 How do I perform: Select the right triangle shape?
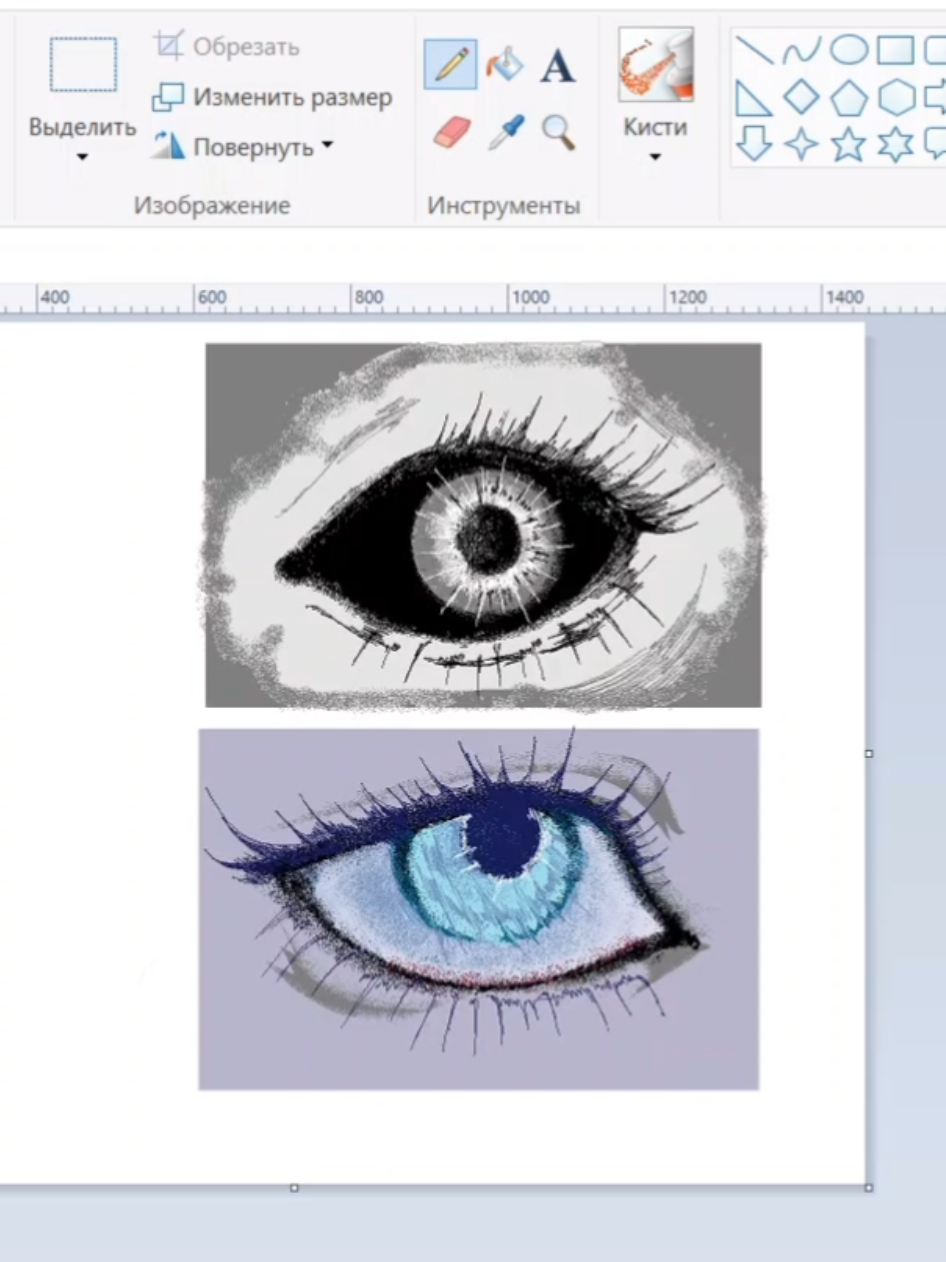754,98
